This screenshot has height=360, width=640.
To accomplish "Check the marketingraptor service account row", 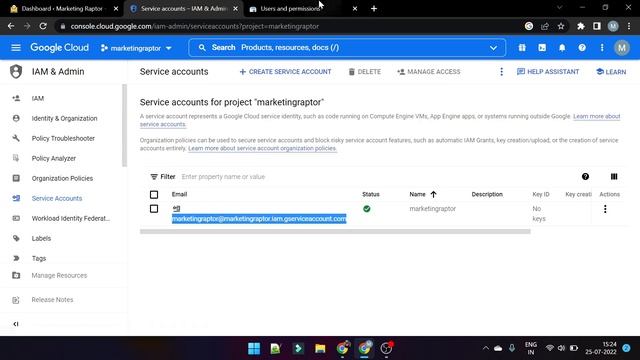I will click(x=154, y=209).
